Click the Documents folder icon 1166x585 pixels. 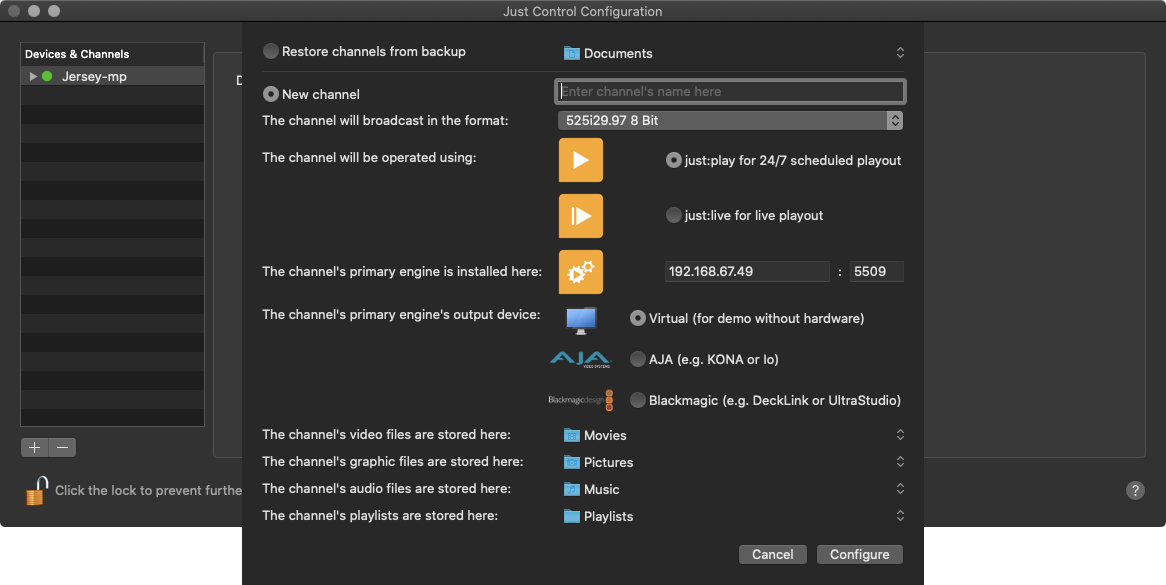coord(571,54)
